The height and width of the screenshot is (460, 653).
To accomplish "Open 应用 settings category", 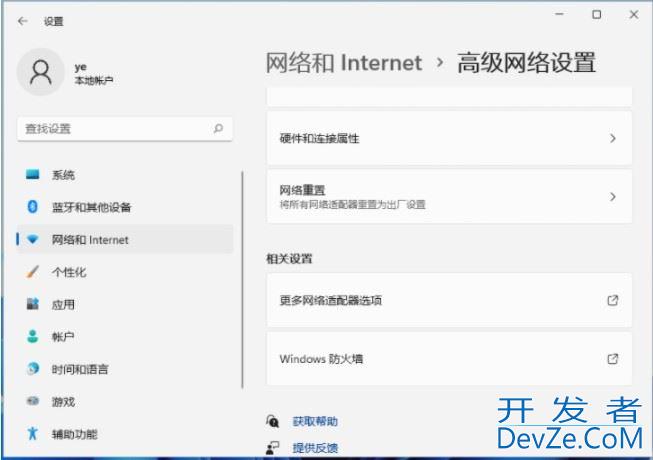I will pyautogui.click(x=125, y=304).
